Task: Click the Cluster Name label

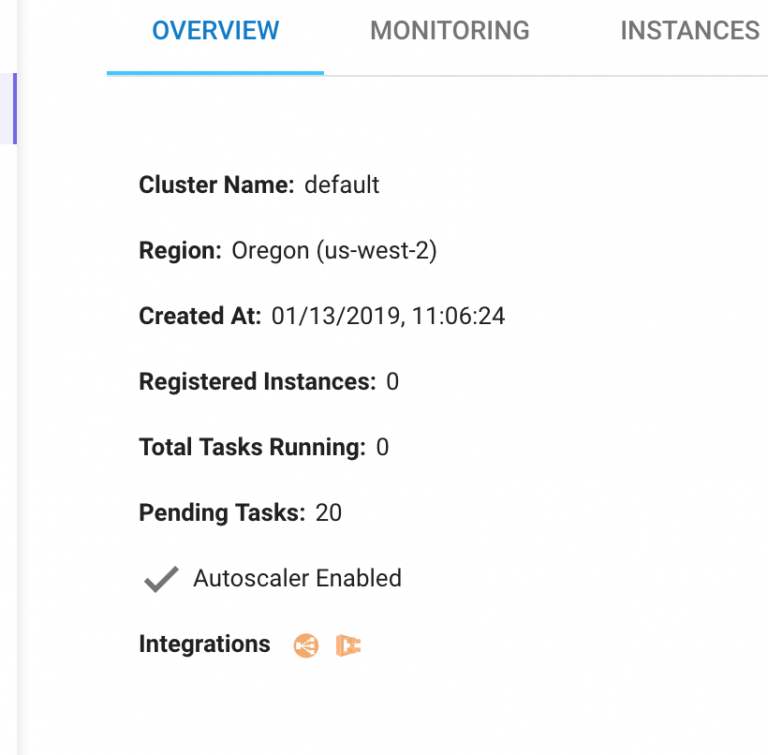Action: pyautogui.click(x=216, y=185)
